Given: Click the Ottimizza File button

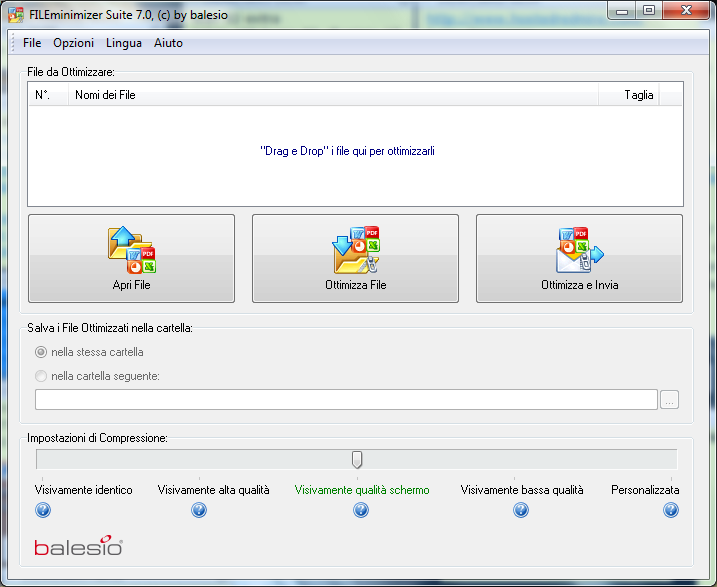Looking at the screenshot, I should coord(355,258).
